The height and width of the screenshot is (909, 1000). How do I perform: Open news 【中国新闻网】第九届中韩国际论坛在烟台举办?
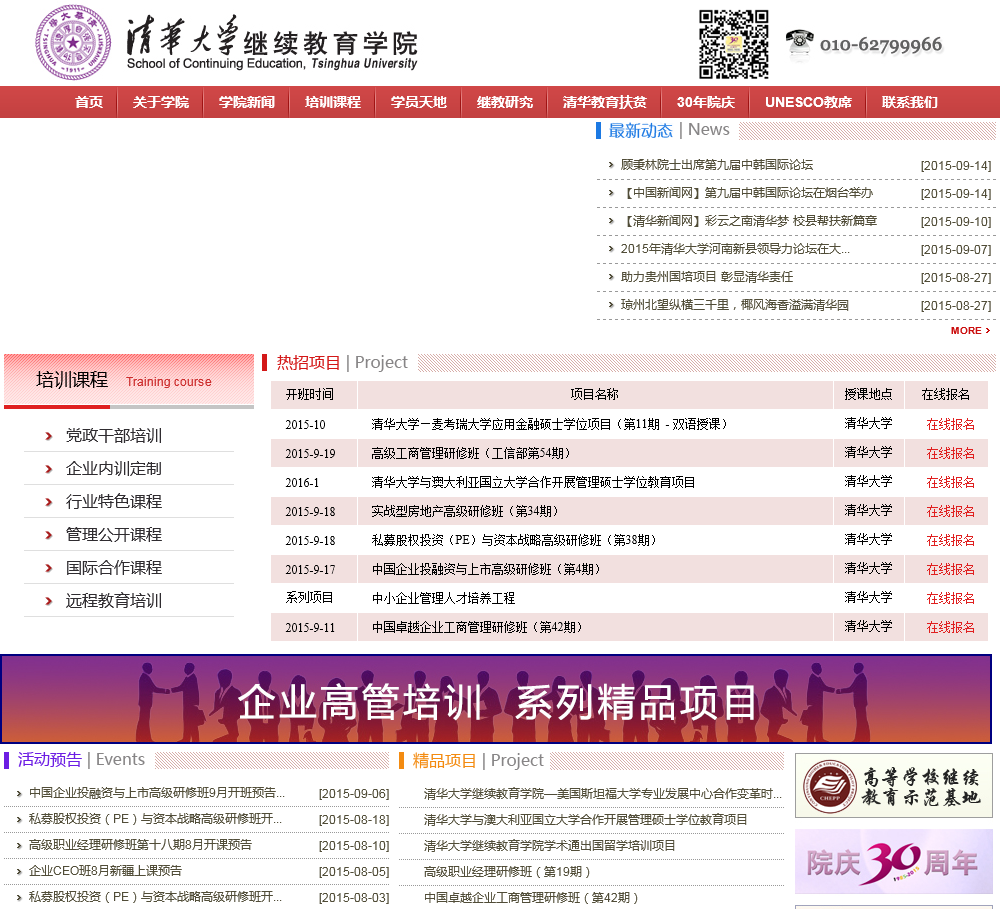[746, 193]
